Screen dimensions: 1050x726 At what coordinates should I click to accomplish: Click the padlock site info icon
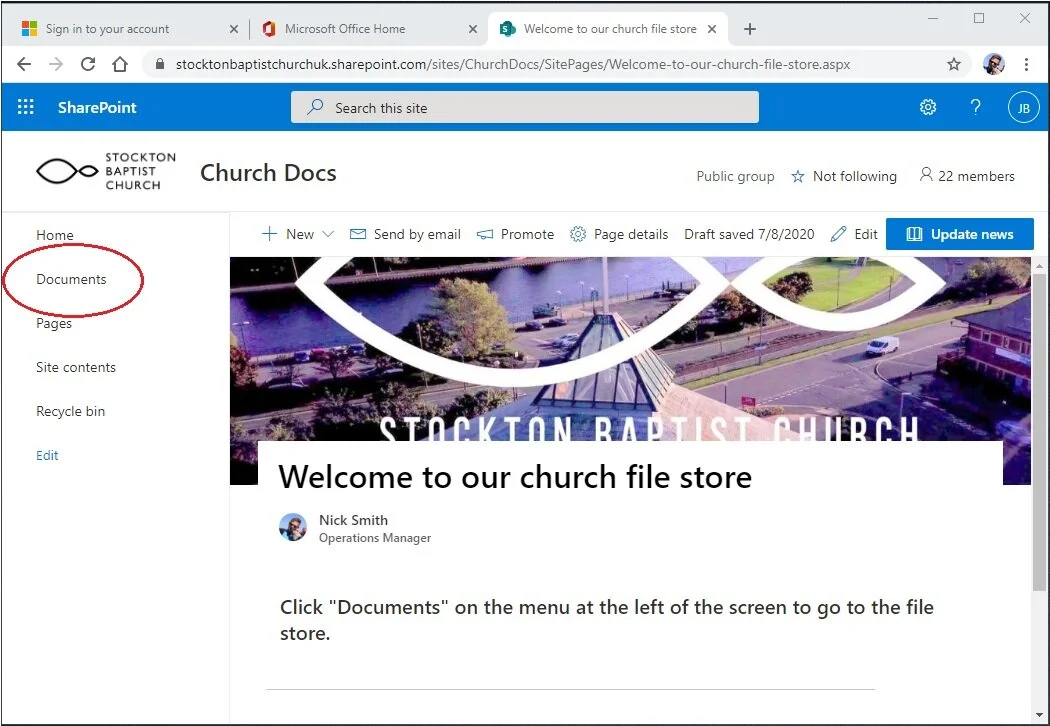pyautogui.click(x=159, y=64)
